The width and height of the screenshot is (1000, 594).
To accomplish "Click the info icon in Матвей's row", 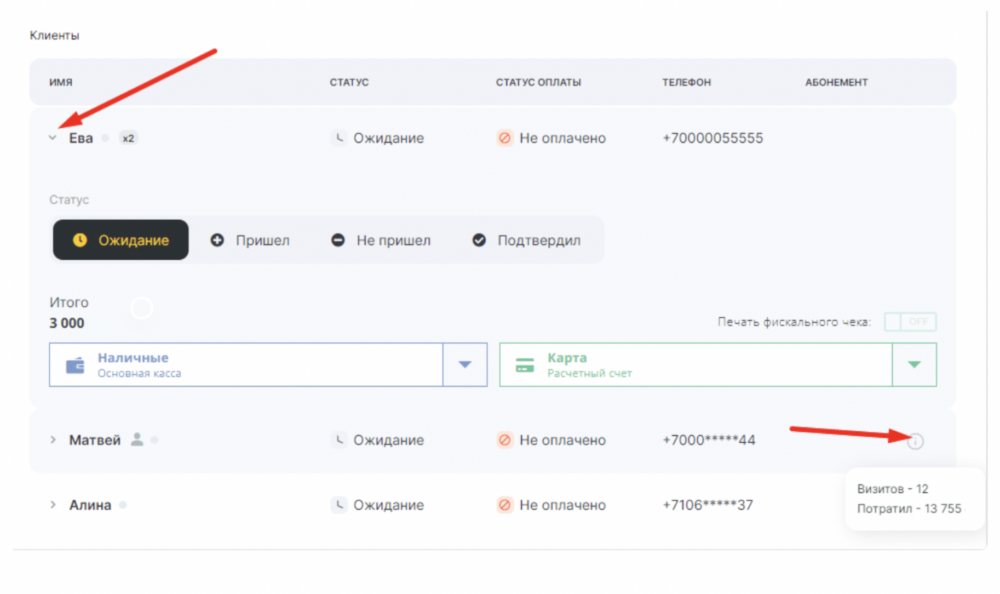I will coord(915,441).
